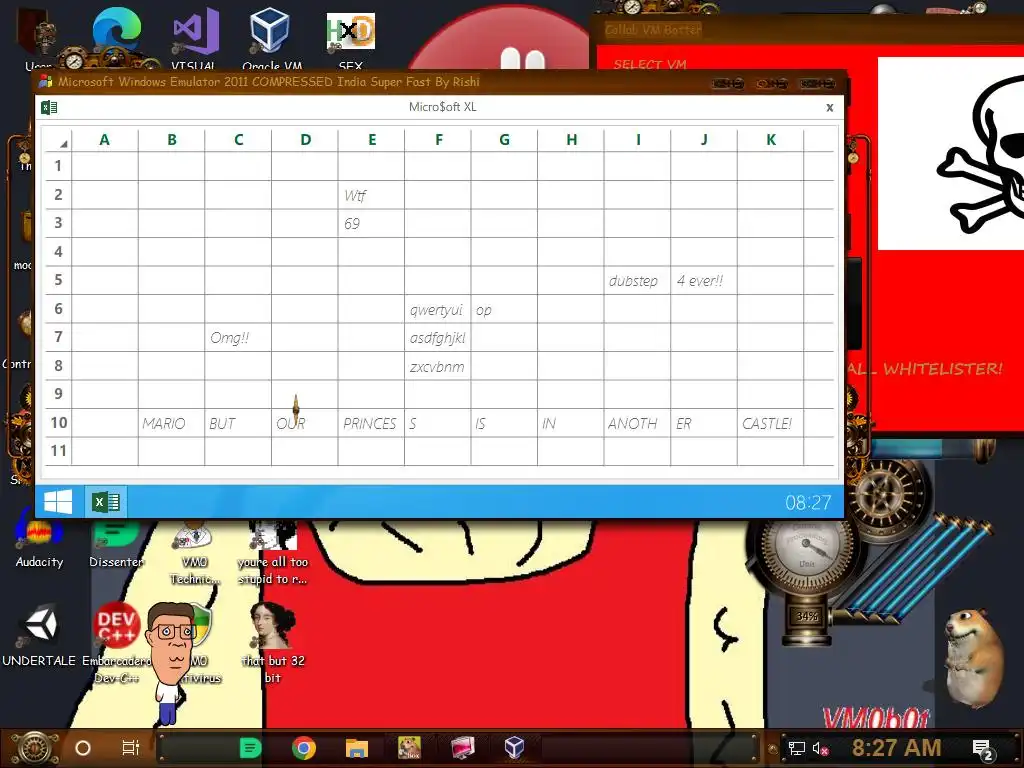Open the VM0 Technic desktop icon
The width and height of the screenshot is (1024, 768).
[195, 552]
